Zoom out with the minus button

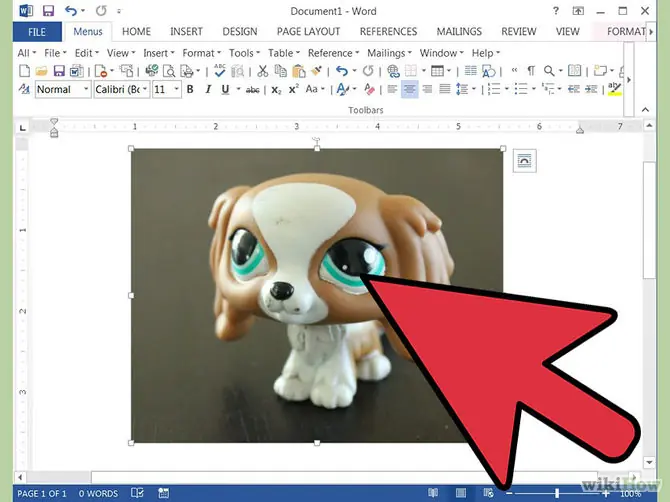click(509, 493)
